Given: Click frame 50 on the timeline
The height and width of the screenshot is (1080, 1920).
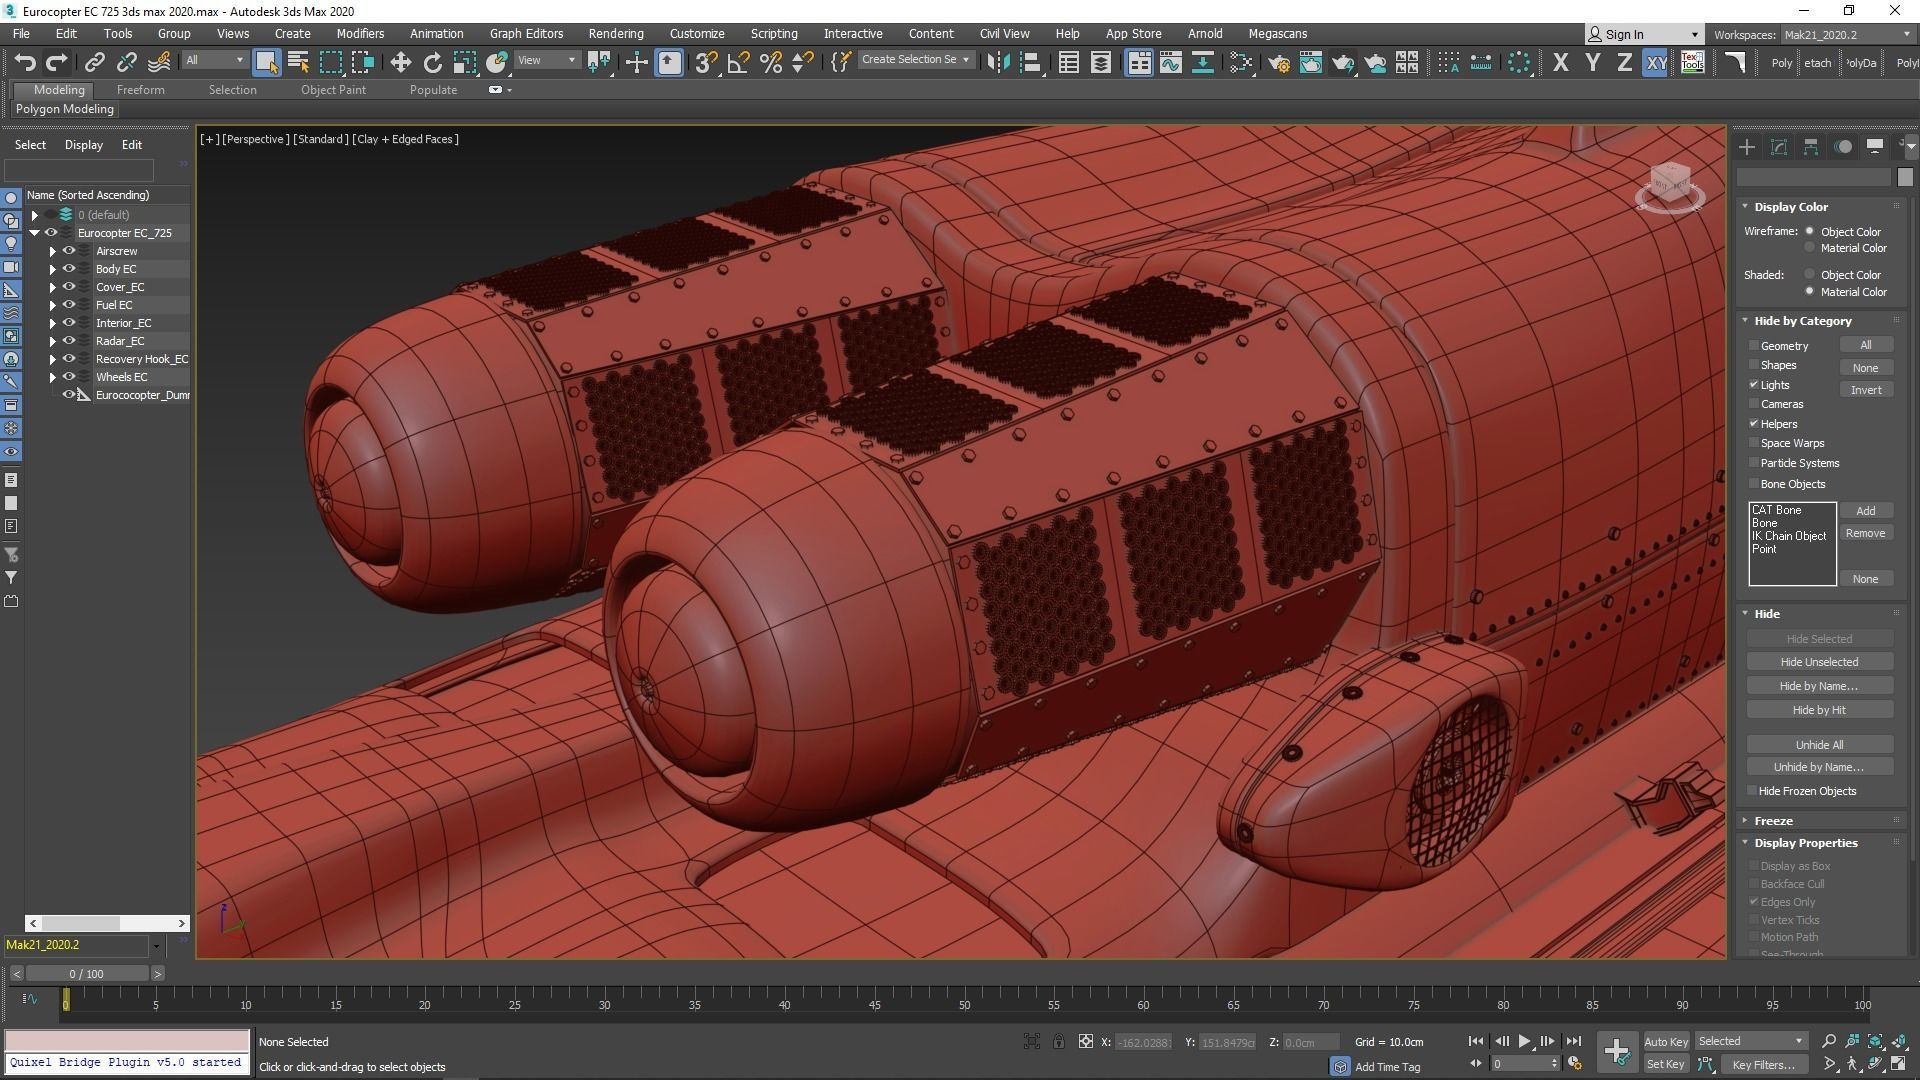Looking at the screenshot, I should pyautogui.click(x=964, y=1000).
